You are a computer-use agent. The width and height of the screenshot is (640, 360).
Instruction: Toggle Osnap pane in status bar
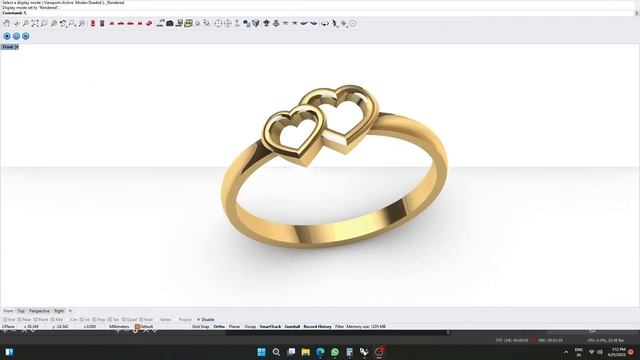(x=250, y=327)
